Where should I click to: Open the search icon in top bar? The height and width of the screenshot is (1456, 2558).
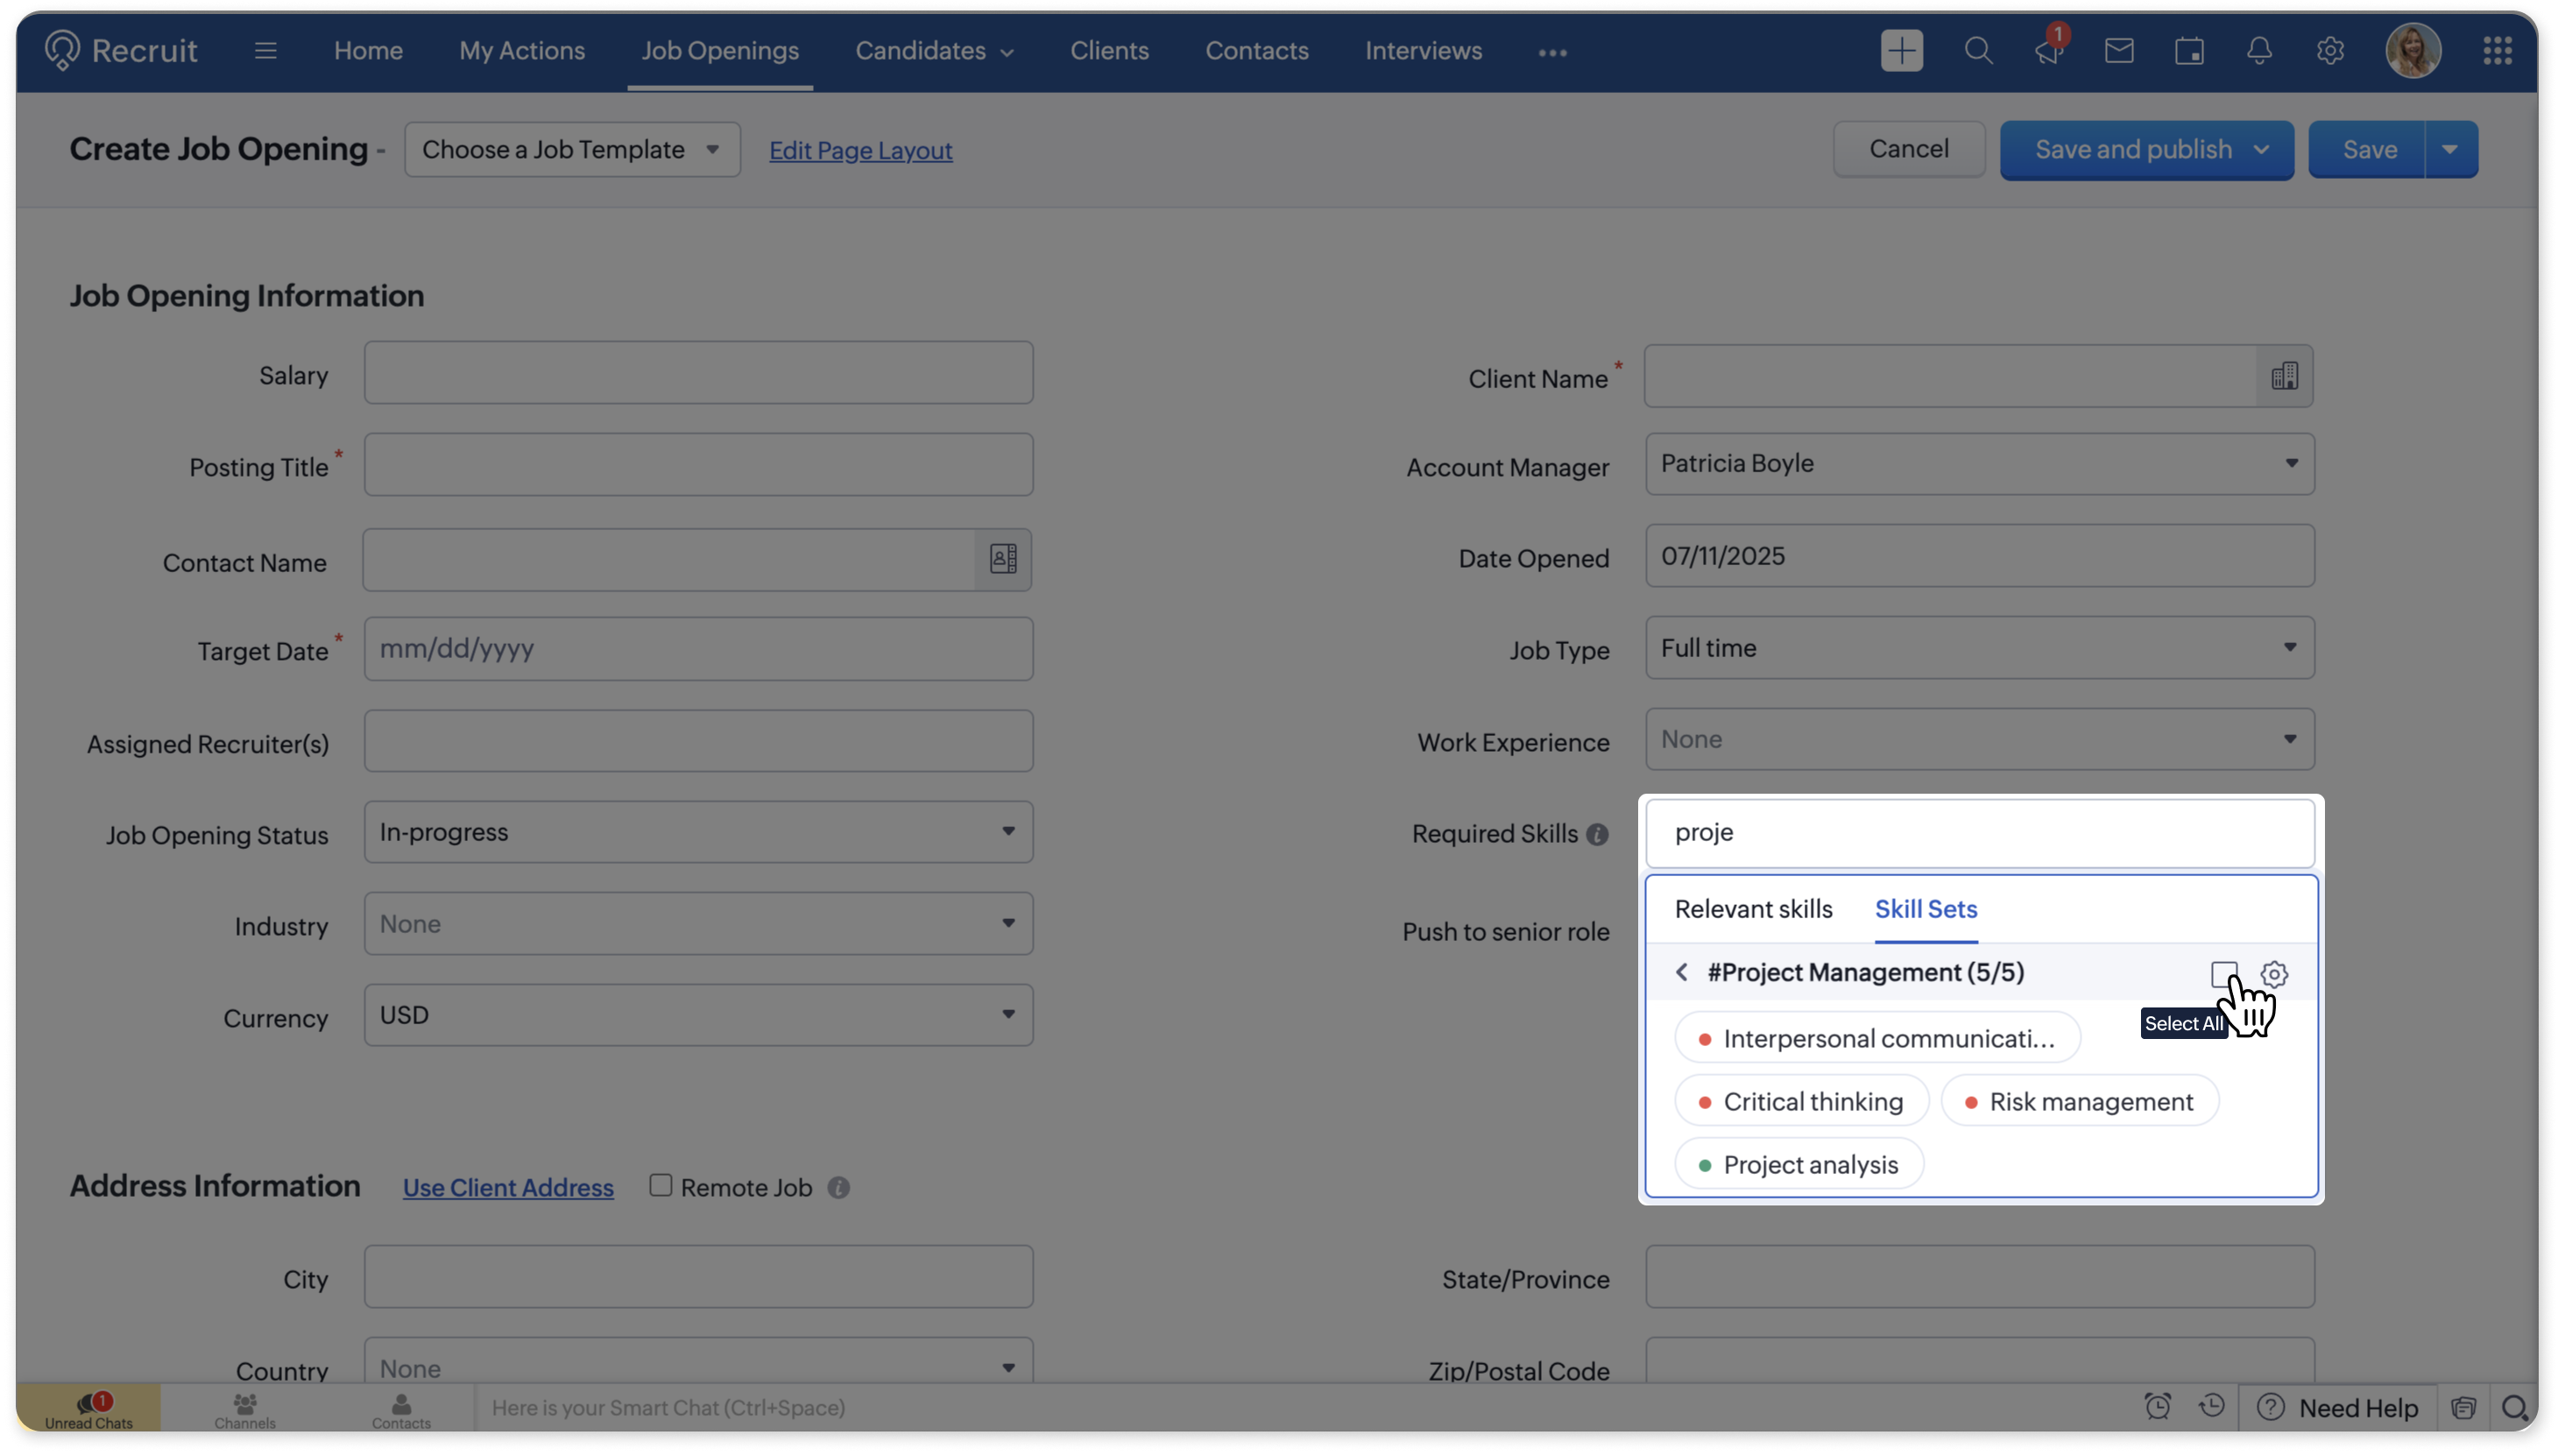click(1977, 51)
